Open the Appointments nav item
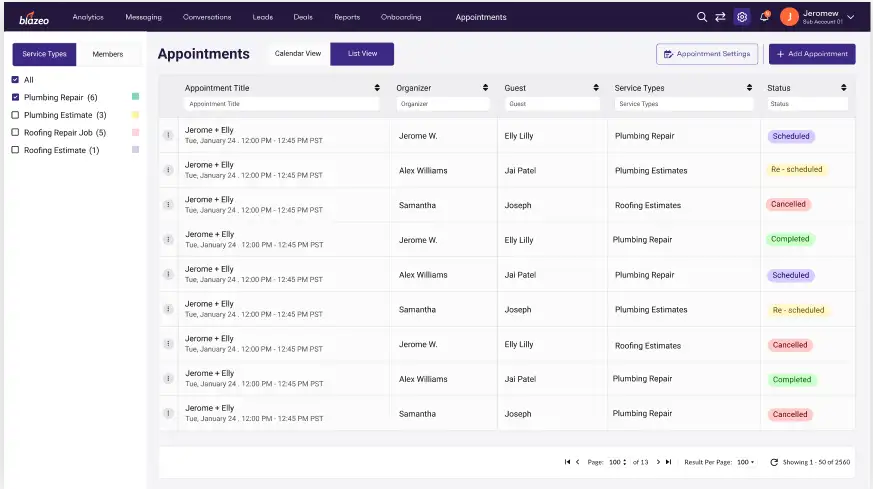 pos(481,17)
